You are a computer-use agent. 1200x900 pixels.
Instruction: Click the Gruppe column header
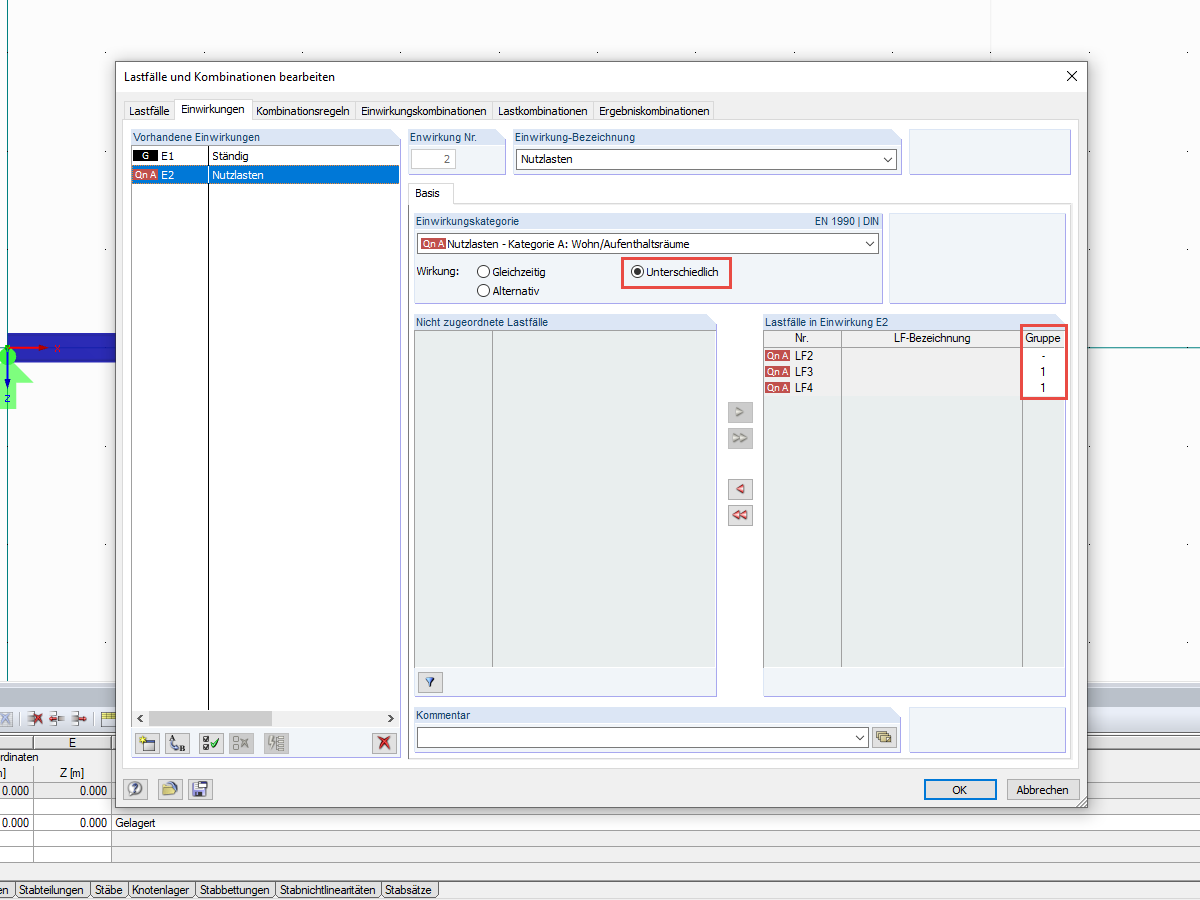(x=1043, y=338)
